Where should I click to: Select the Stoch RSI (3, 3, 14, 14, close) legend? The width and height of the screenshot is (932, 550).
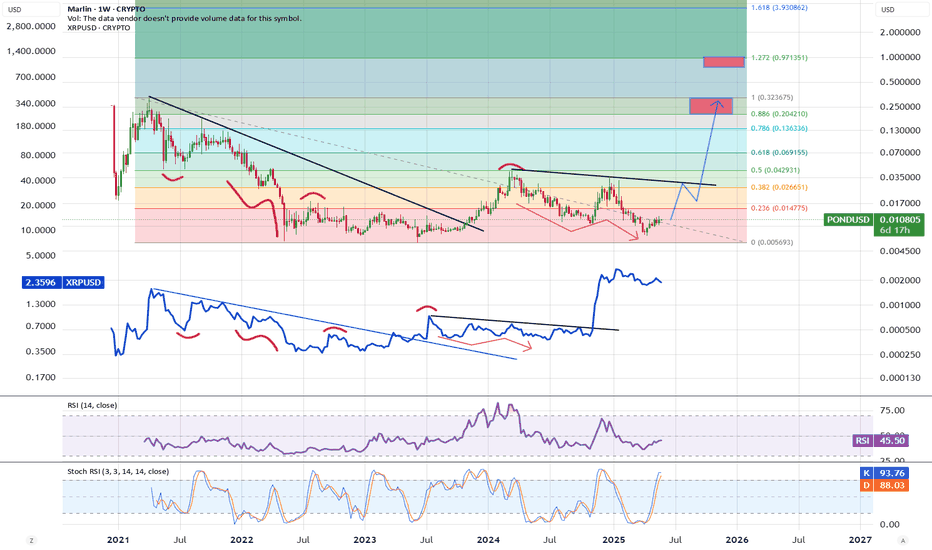pos(118,472)
